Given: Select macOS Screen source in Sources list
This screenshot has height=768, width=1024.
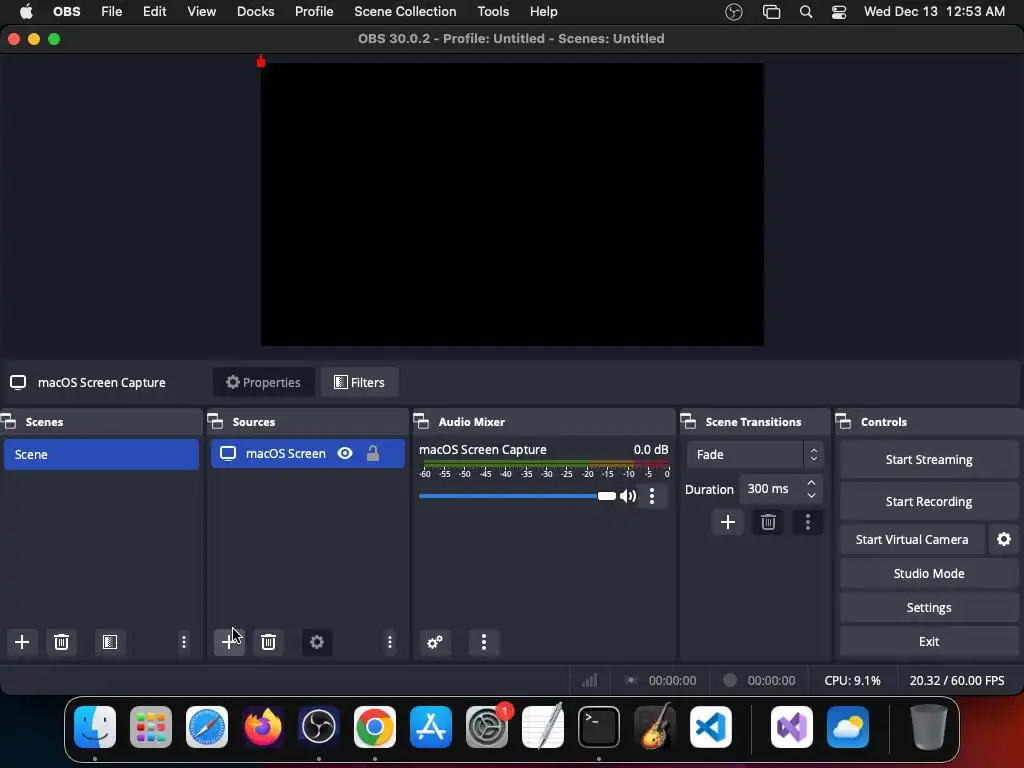Looking at the screenshot, I should pyautogui.click(x=308, y=453).
